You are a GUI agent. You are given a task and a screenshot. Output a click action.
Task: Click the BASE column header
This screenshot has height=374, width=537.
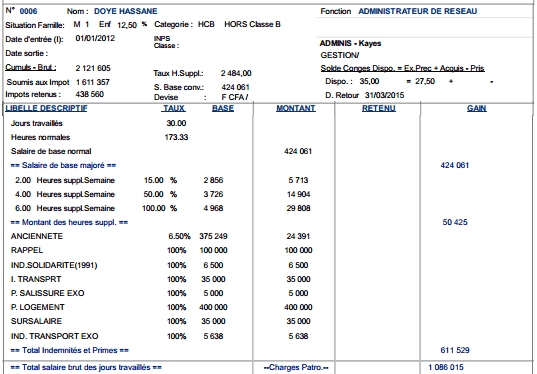(223, 109)
